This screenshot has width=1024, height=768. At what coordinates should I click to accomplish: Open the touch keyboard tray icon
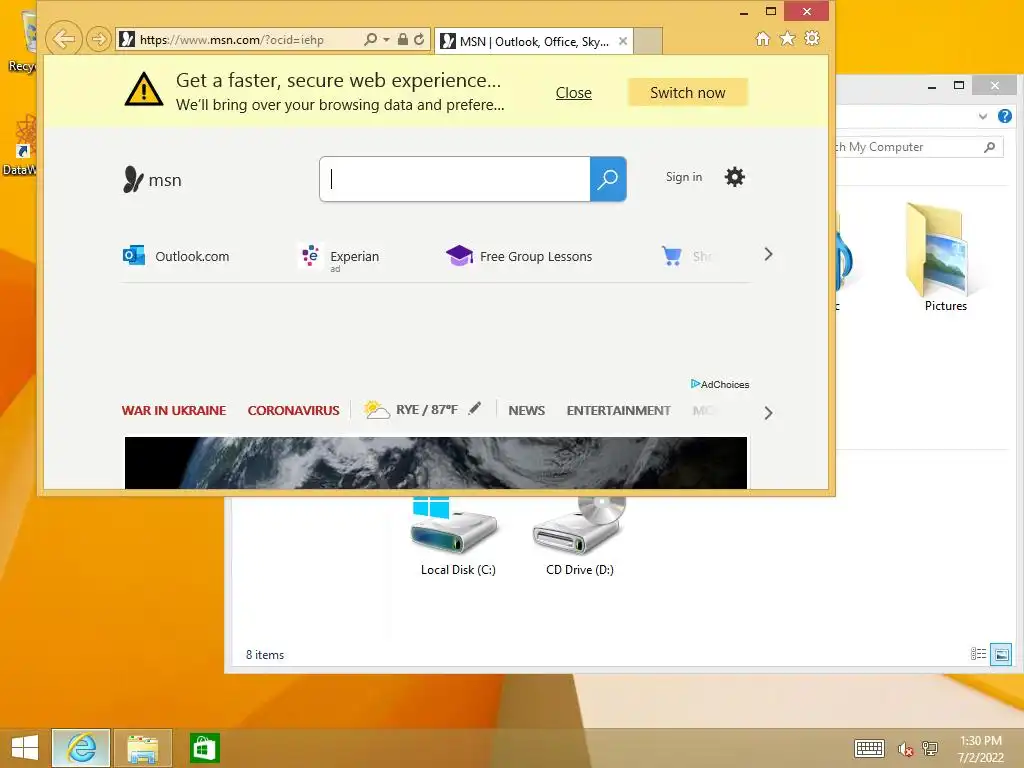869,748
